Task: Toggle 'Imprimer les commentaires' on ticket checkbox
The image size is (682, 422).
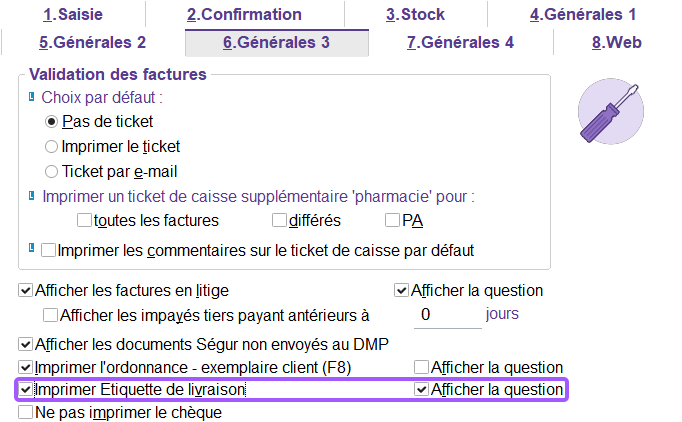Action: pos(48,249)
